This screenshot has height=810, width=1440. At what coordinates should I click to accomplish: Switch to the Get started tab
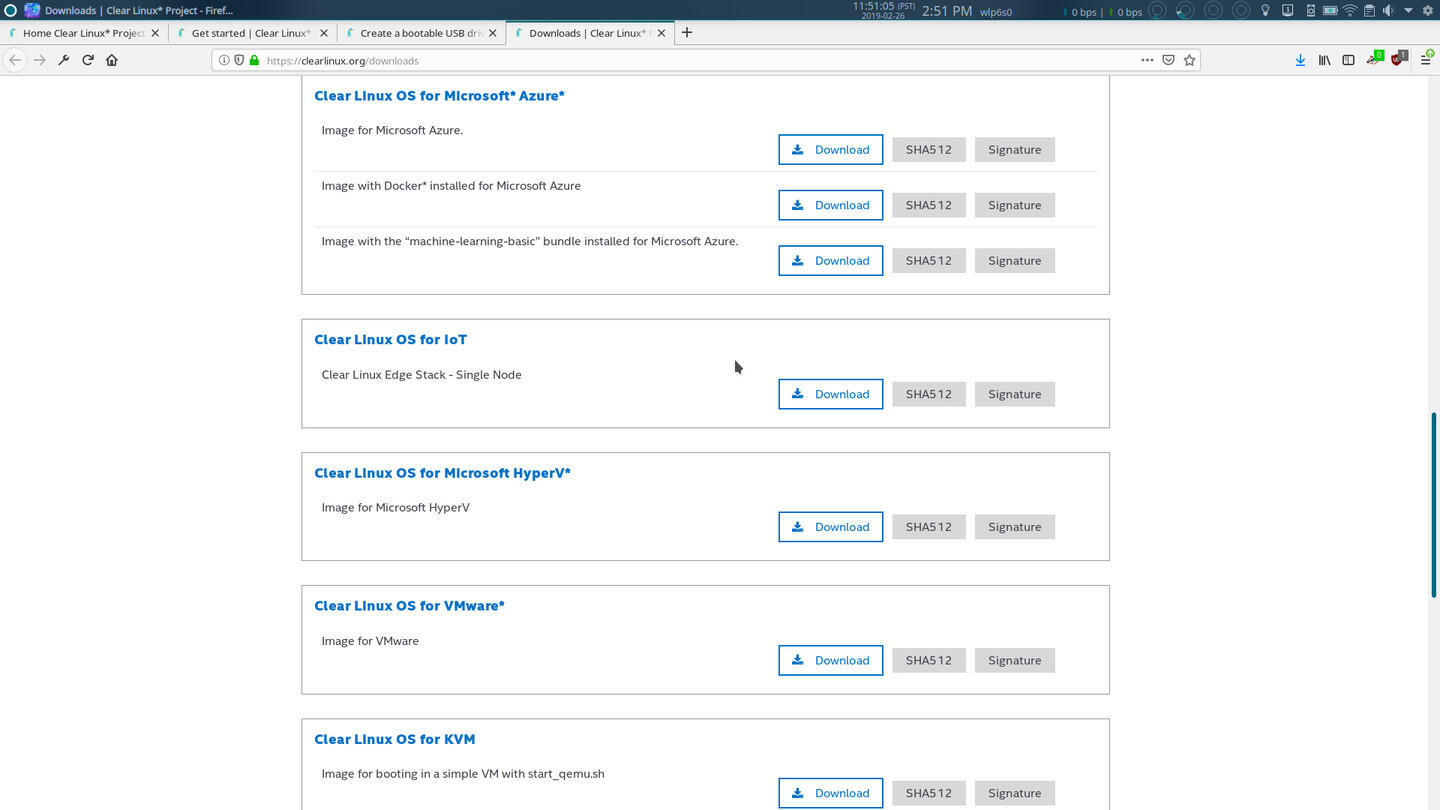[x=252, y=33]
